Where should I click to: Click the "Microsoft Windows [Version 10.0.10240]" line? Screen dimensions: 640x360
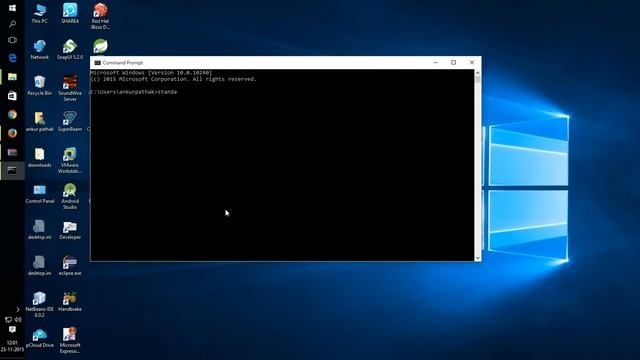[x=151, y=73]
